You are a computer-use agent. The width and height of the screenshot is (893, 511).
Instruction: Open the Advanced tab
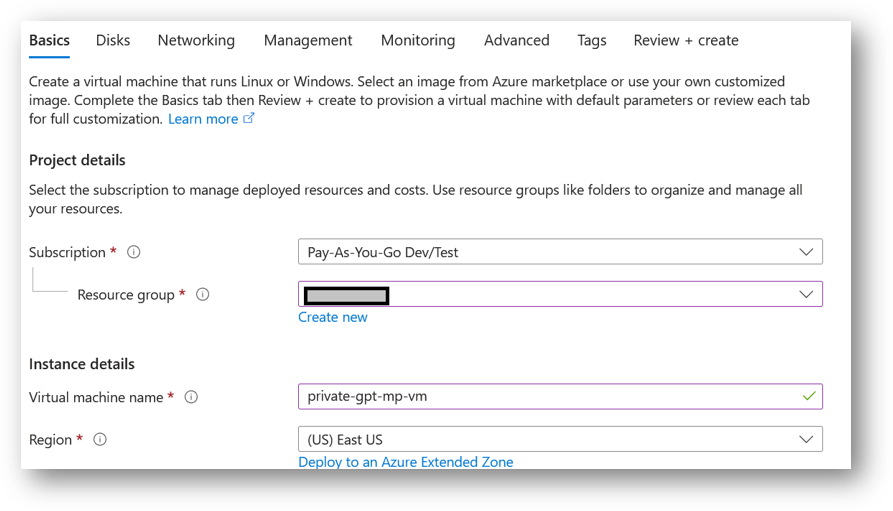(x=516, y=40)
